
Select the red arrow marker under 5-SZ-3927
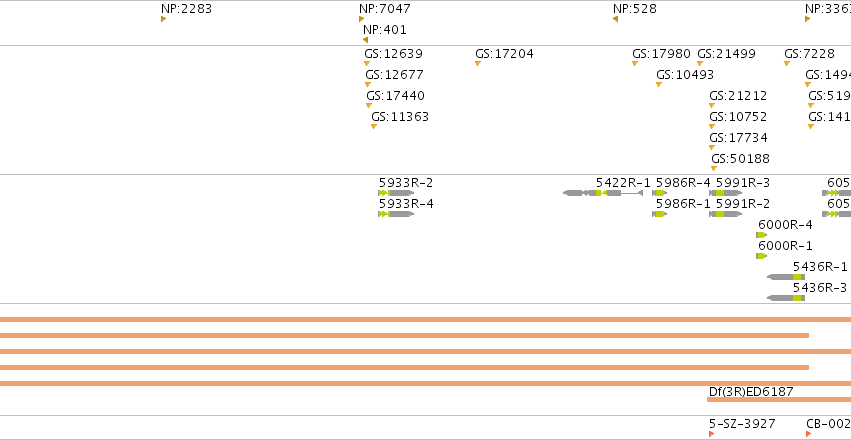click(x=712, y=434)
